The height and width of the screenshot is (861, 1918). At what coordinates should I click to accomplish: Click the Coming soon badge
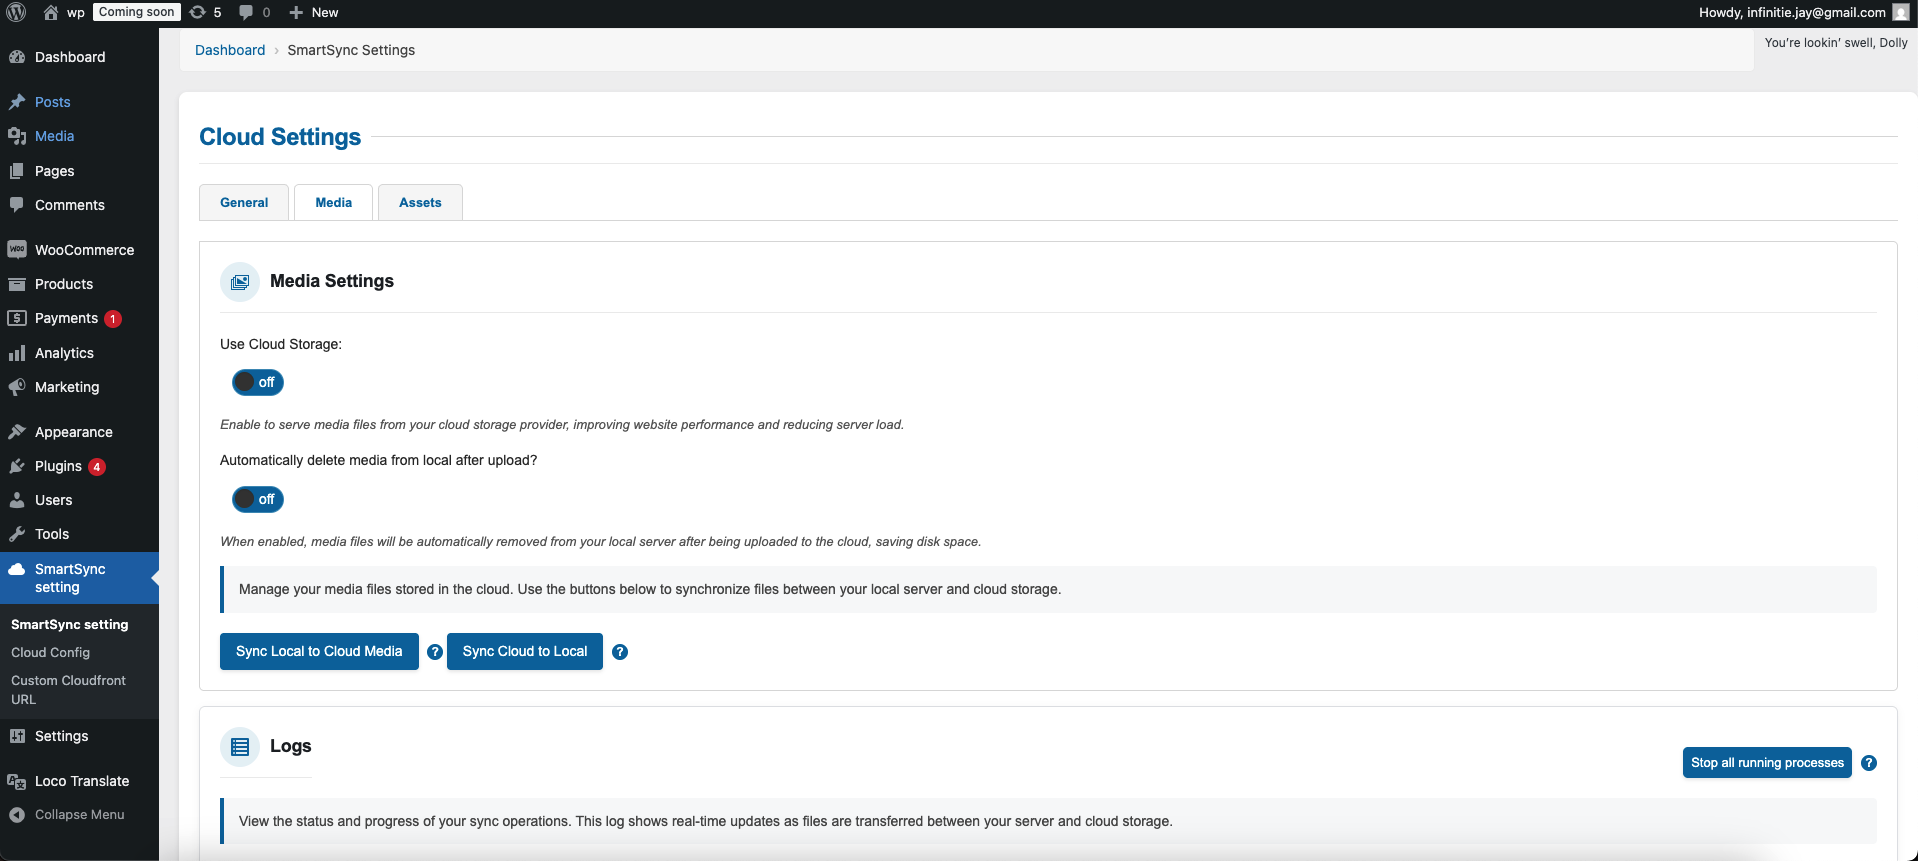(137, 12)
